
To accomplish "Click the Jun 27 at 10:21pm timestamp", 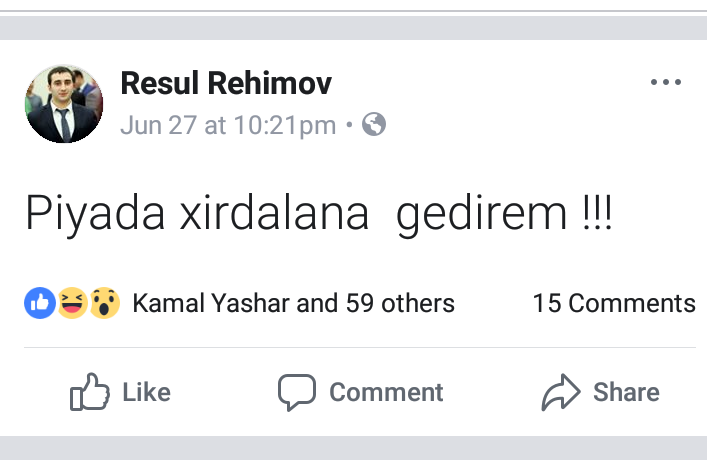I will [x=228, y=126].
